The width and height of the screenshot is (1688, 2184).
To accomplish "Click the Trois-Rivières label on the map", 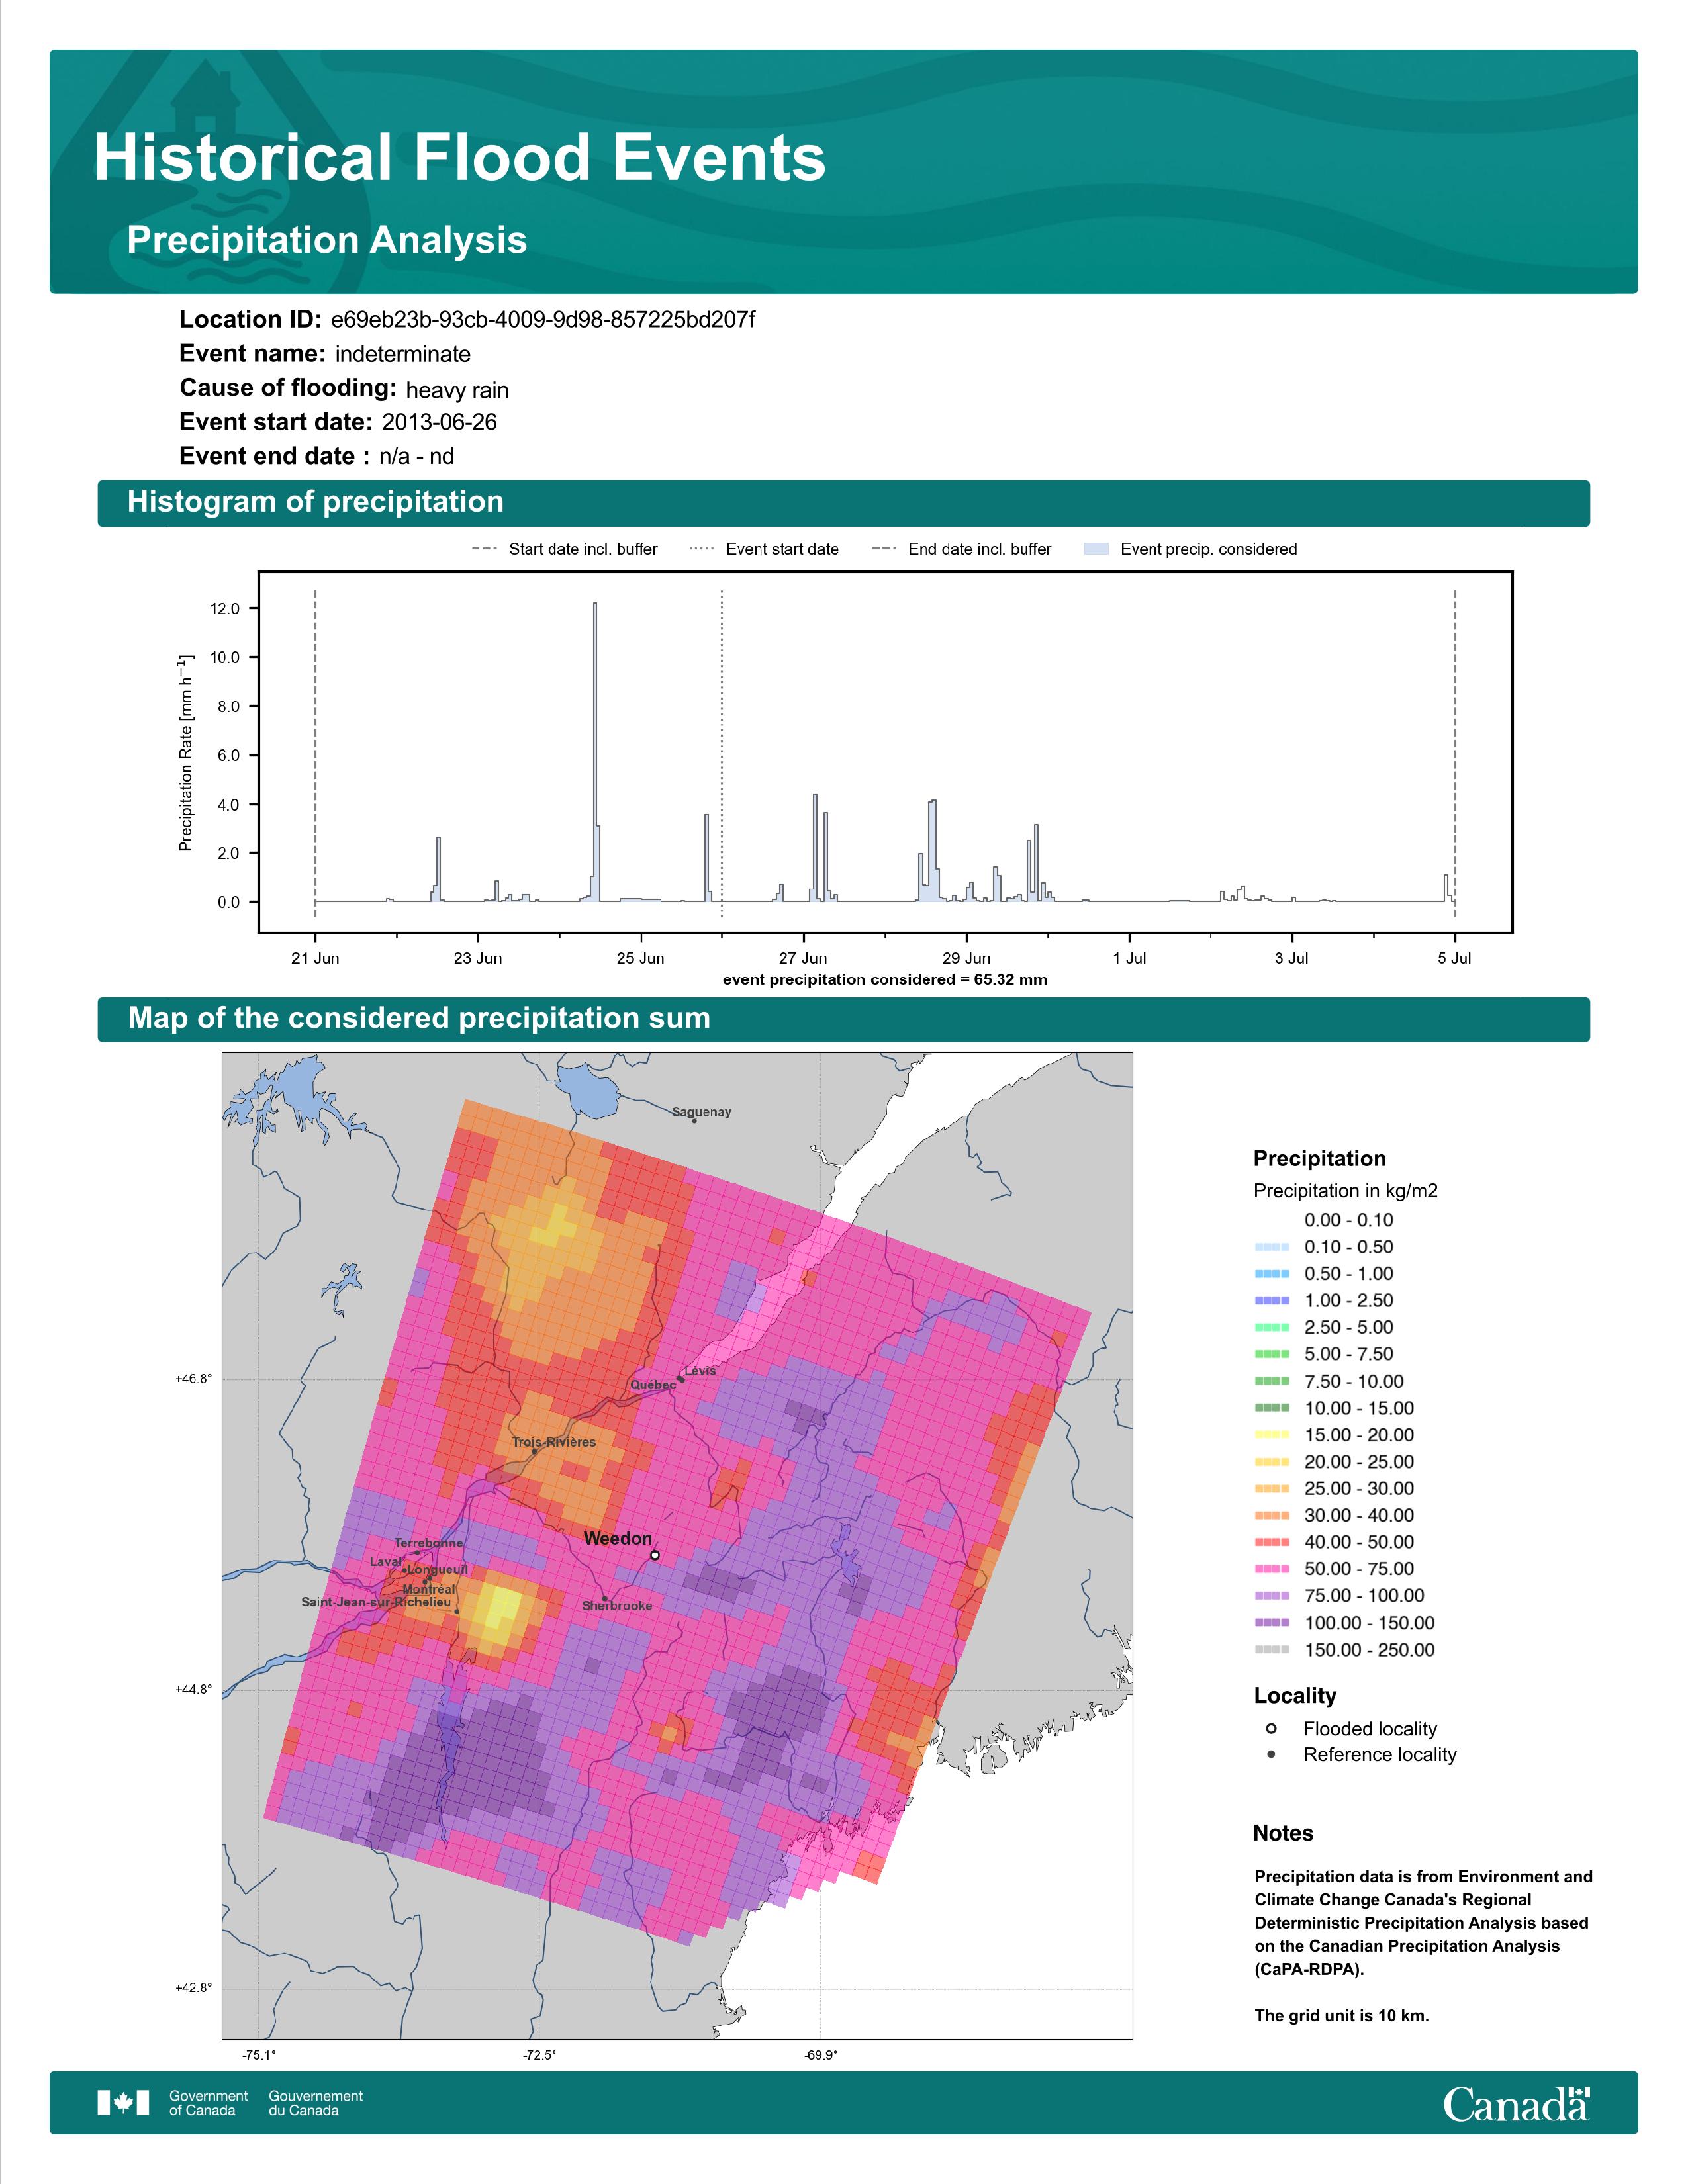I will point(553,1442).
